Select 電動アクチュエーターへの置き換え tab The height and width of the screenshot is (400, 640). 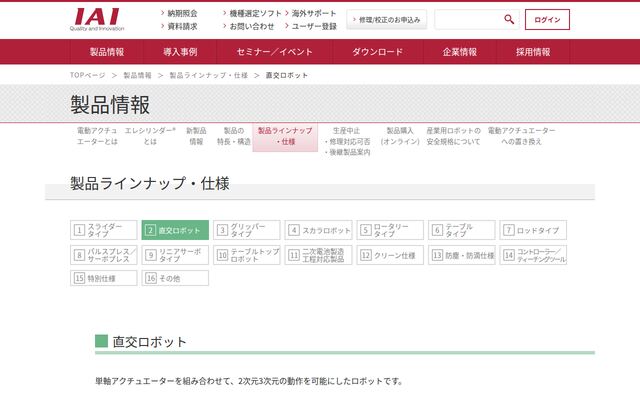pos(521,136)
